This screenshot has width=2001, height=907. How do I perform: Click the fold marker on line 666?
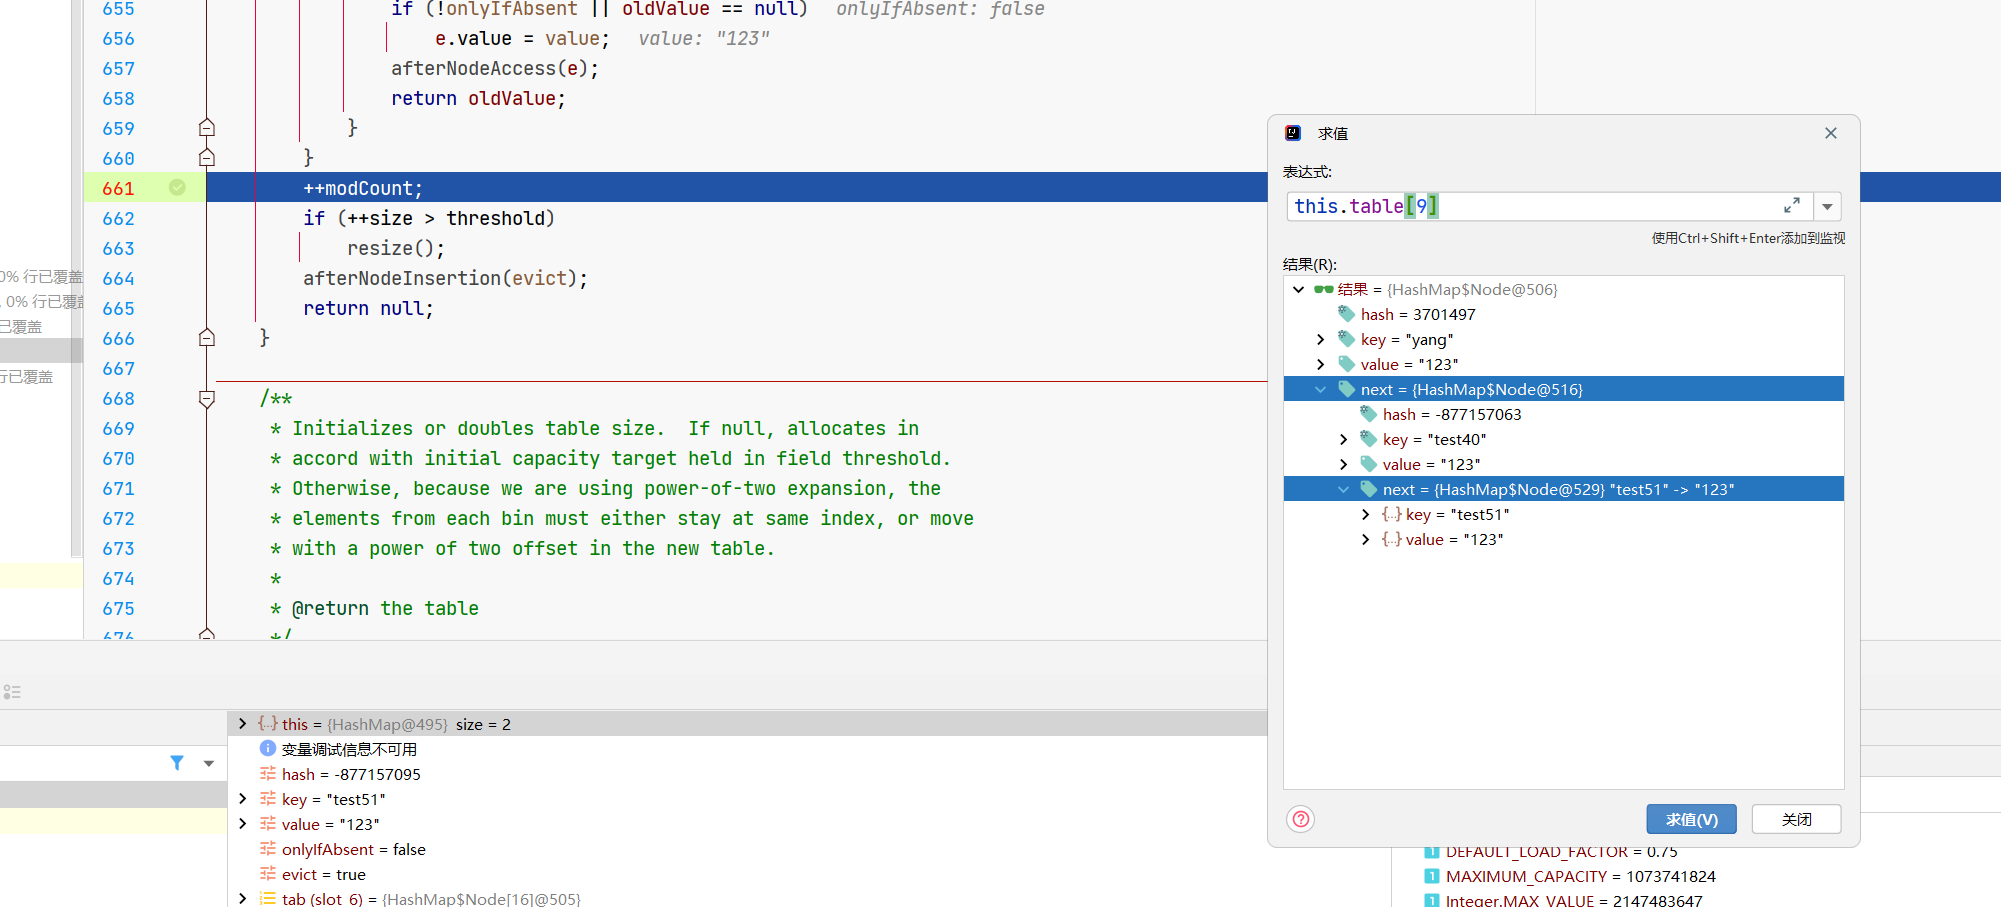point(207,338)
